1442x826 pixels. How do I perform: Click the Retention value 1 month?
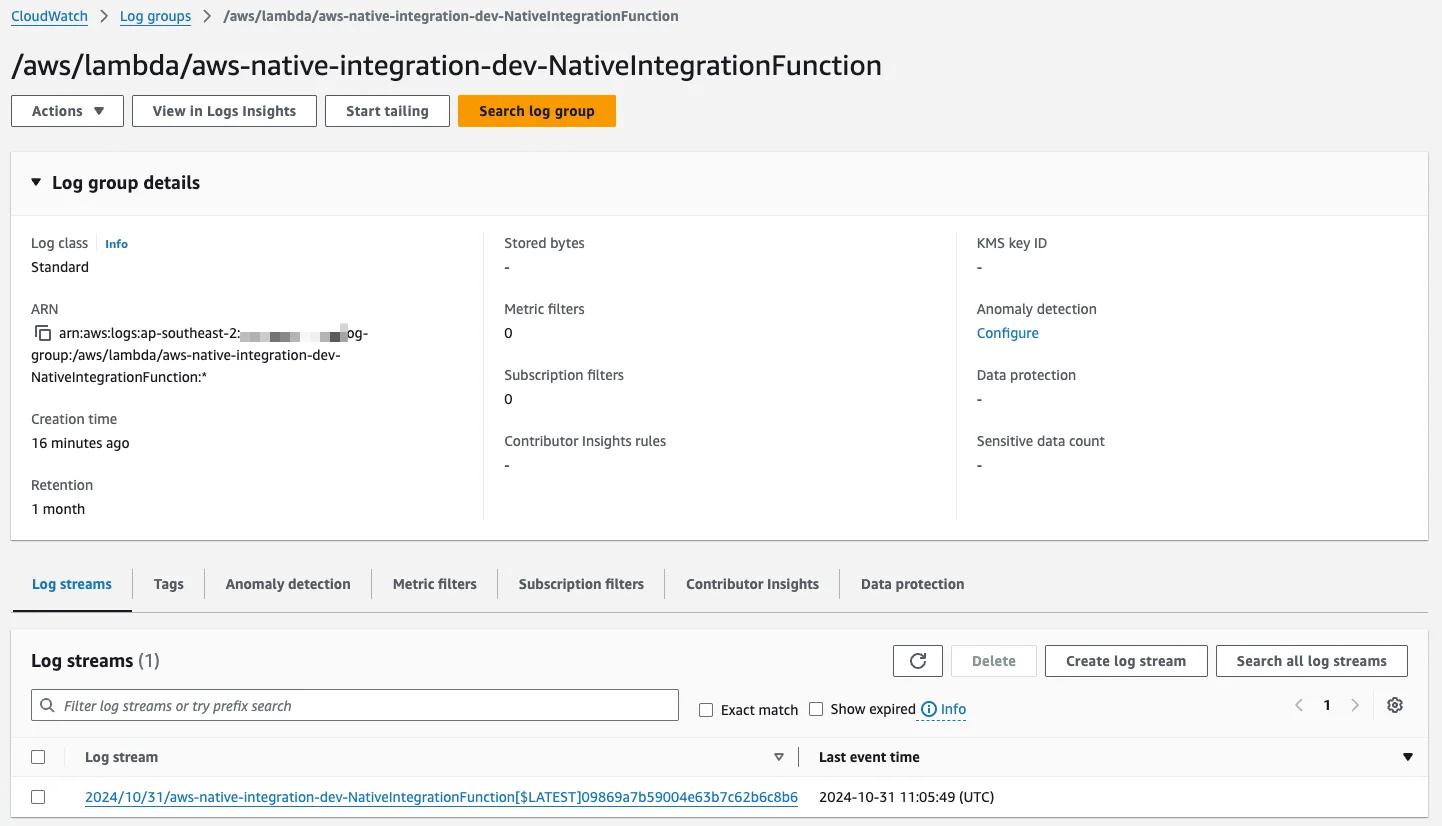[x=58, y=509]
